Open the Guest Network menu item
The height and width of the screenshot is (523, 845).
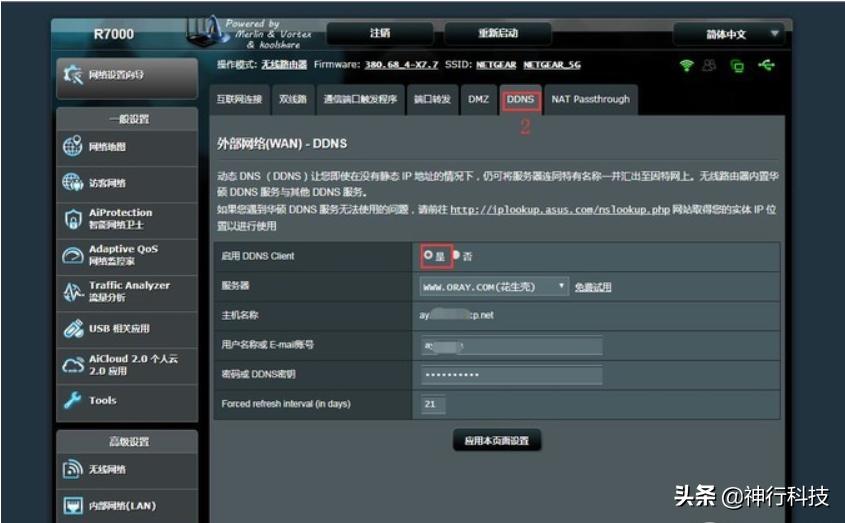127,183
